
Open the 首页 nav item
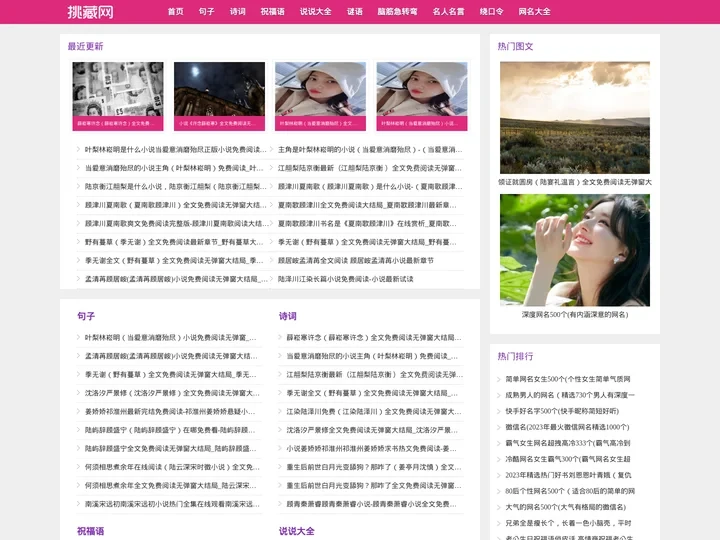pyautogui.click(x=175, y=11)
